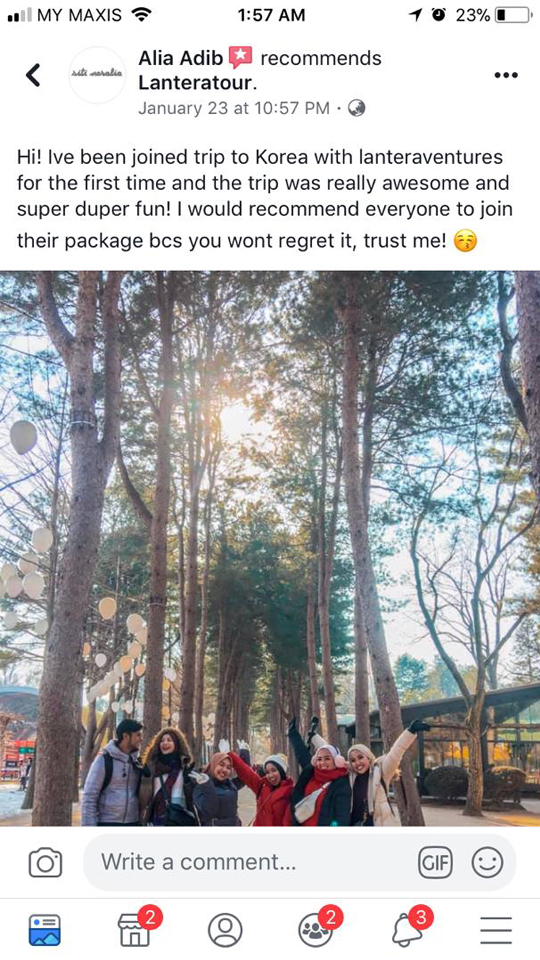Open the Notifications bell
540x960 pixels.
410,928
